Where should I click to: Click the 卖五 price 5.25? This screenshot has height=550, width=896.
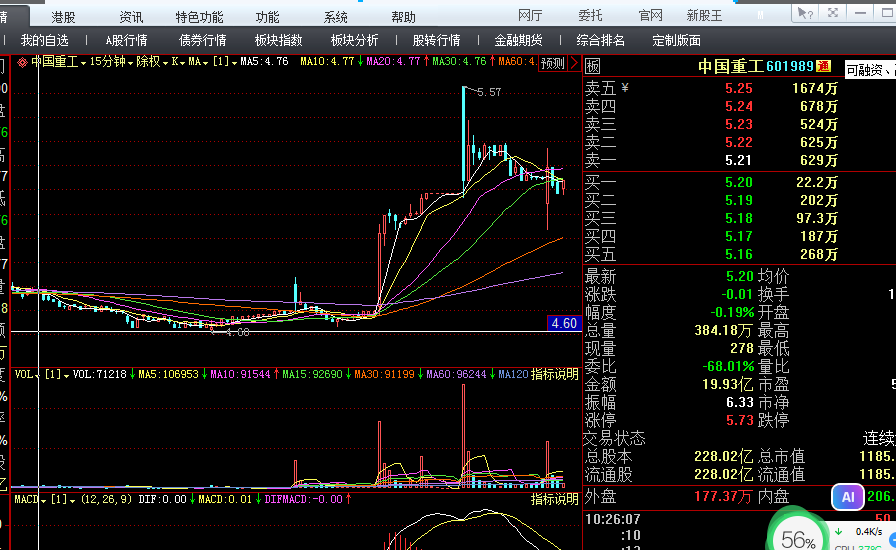coord(739,89)
